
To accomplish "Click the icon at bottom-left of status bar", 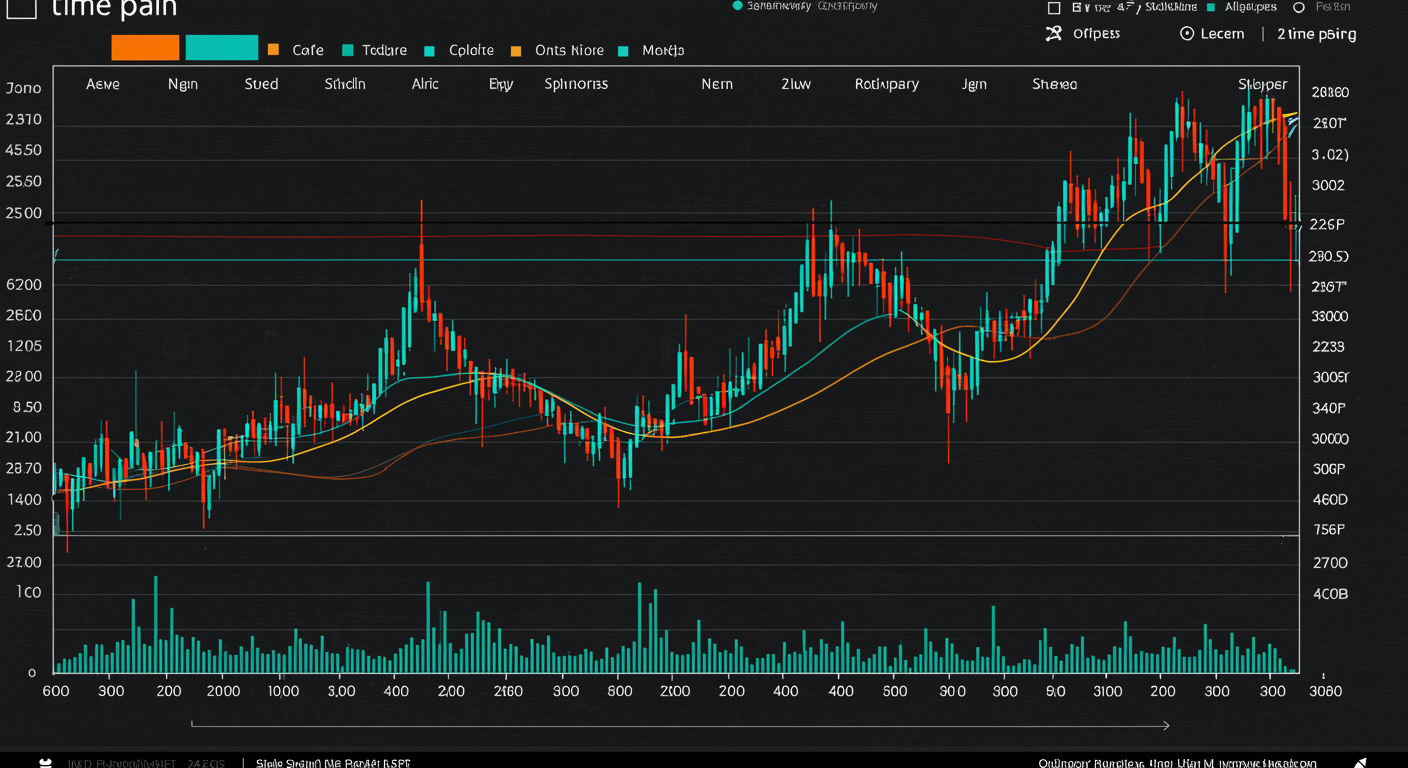I will pos(45,762).
